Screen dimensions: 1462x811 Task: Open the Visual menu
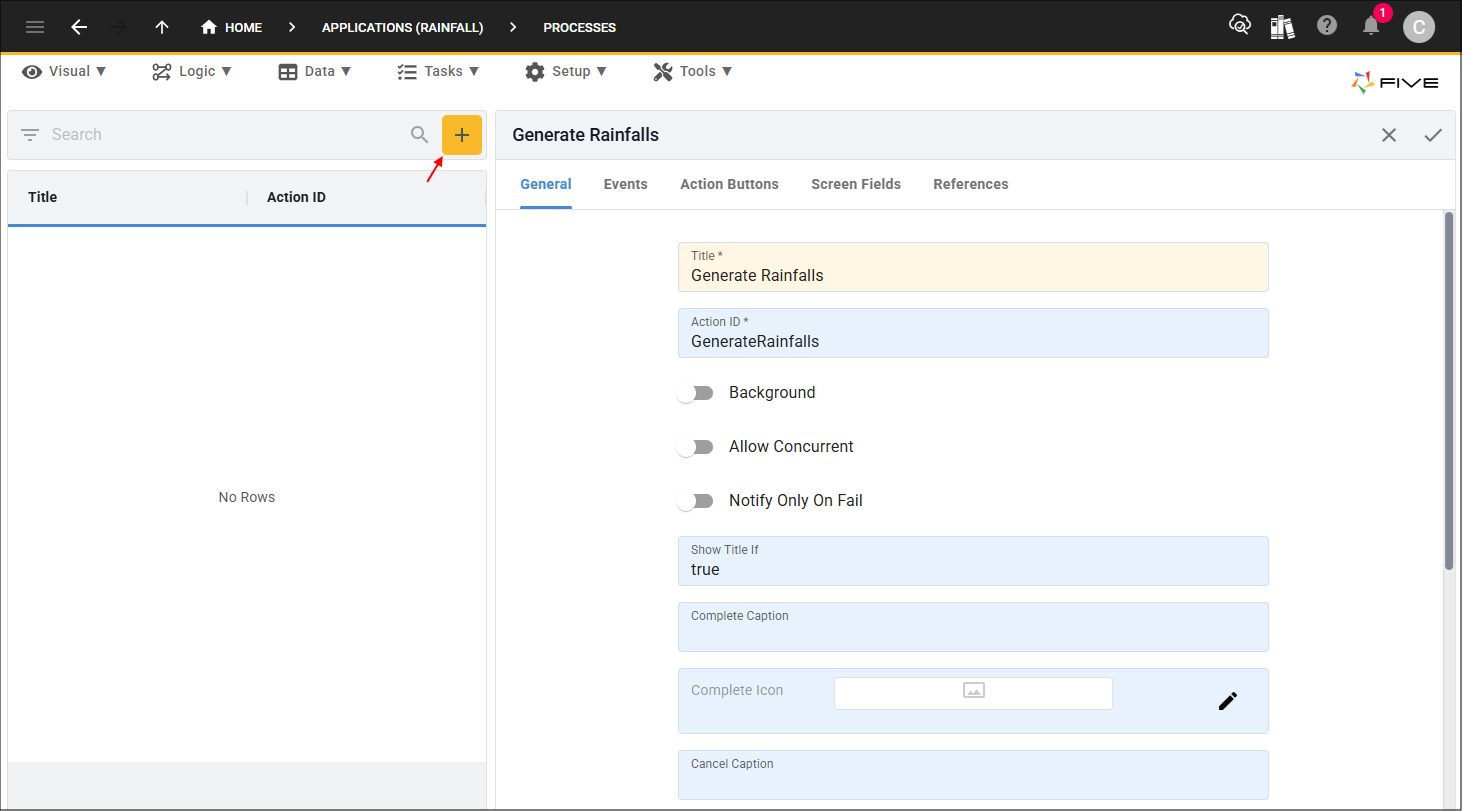[x=65, y=71]
